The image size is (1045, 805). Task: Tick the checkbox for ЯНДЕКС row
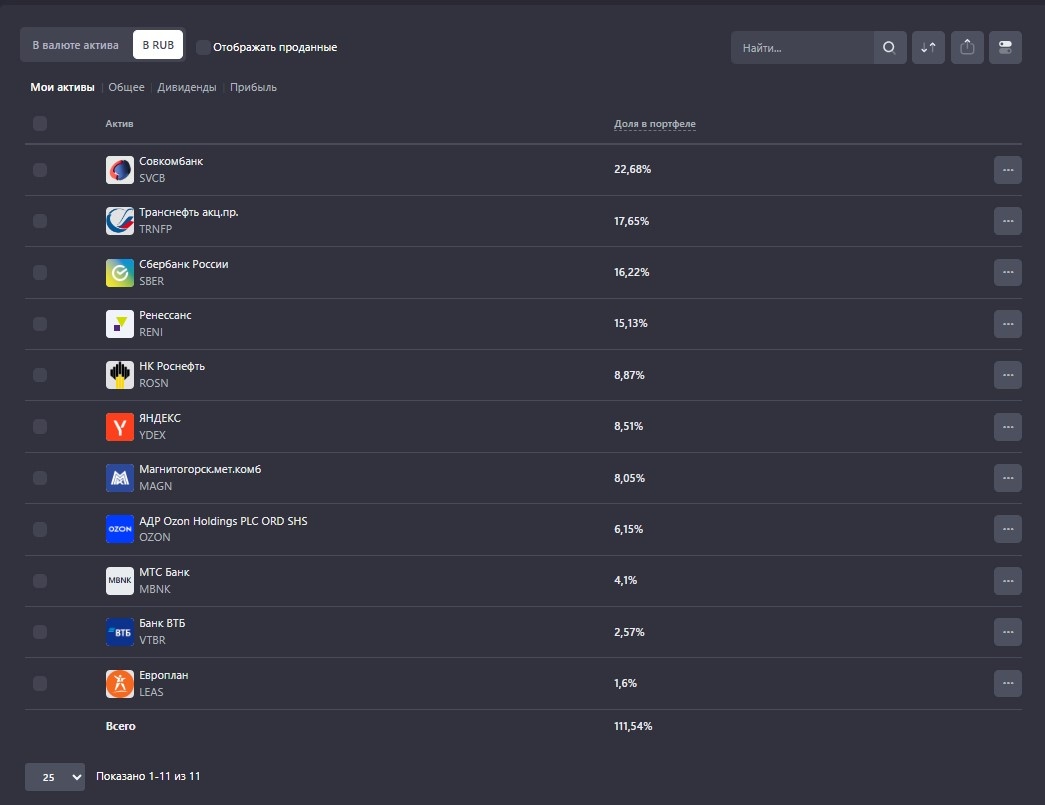click(x=40, y=426)
